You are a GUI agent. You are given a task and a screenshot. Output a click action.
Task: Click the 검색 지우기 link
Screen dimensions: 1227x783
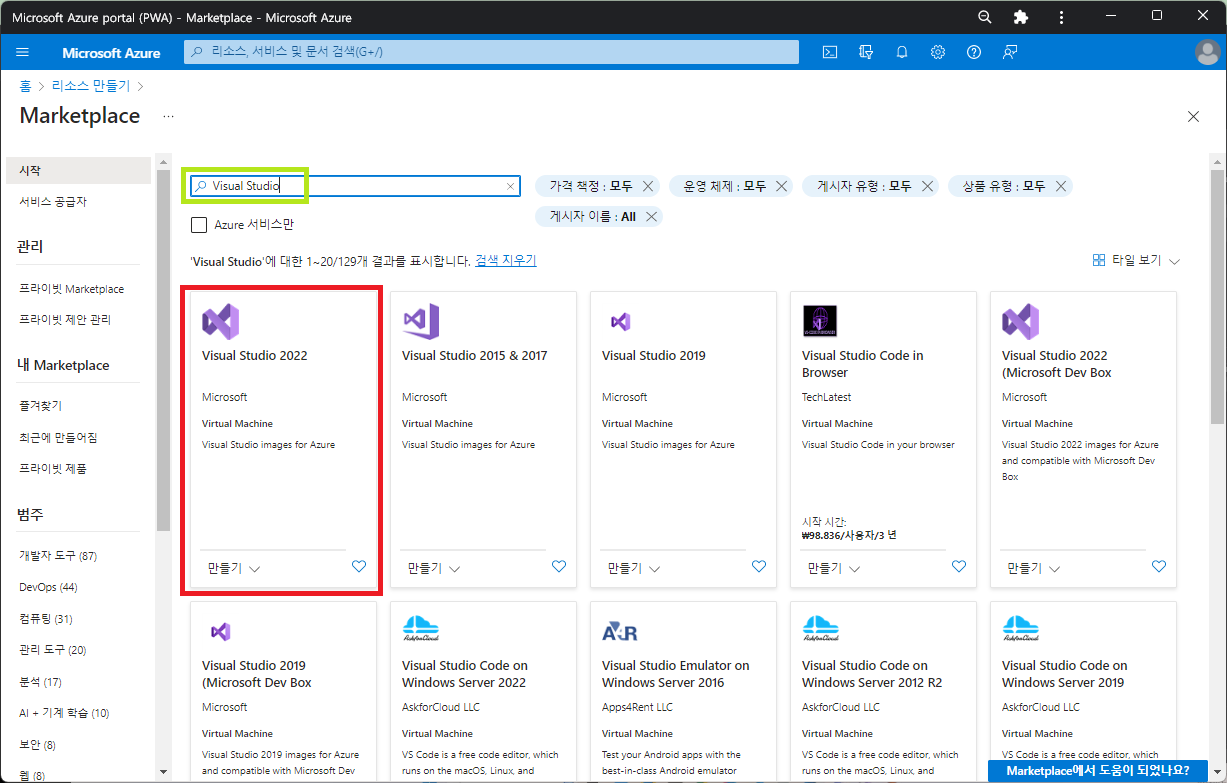pos(506,260)
